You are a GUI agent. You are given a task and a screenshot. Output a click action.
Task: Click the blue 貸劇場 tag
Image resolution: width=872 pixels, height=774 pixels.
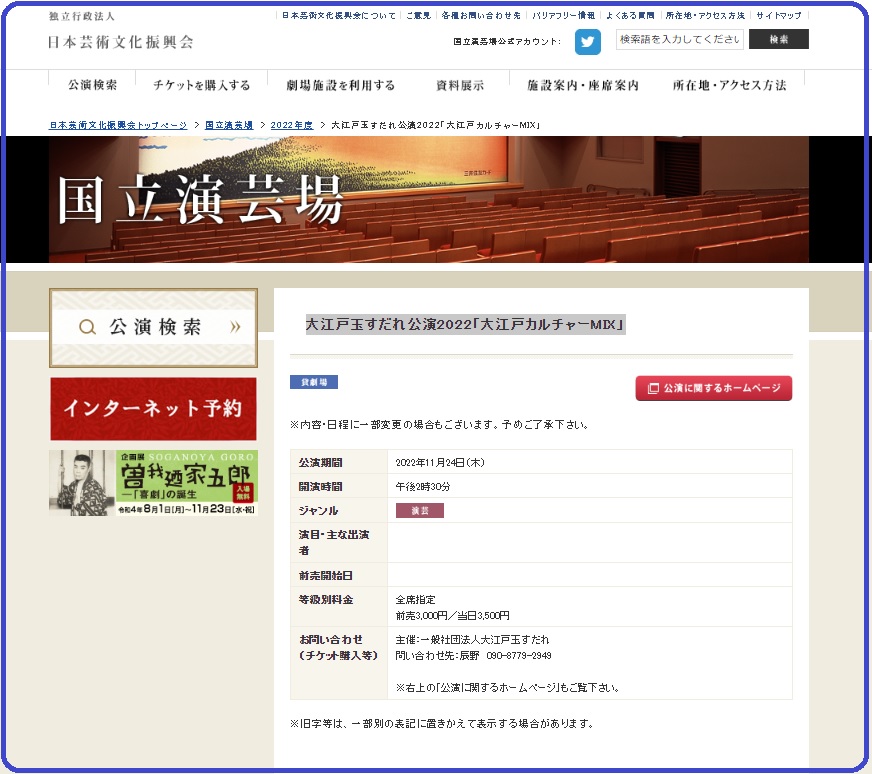click(x=314, y=382)
